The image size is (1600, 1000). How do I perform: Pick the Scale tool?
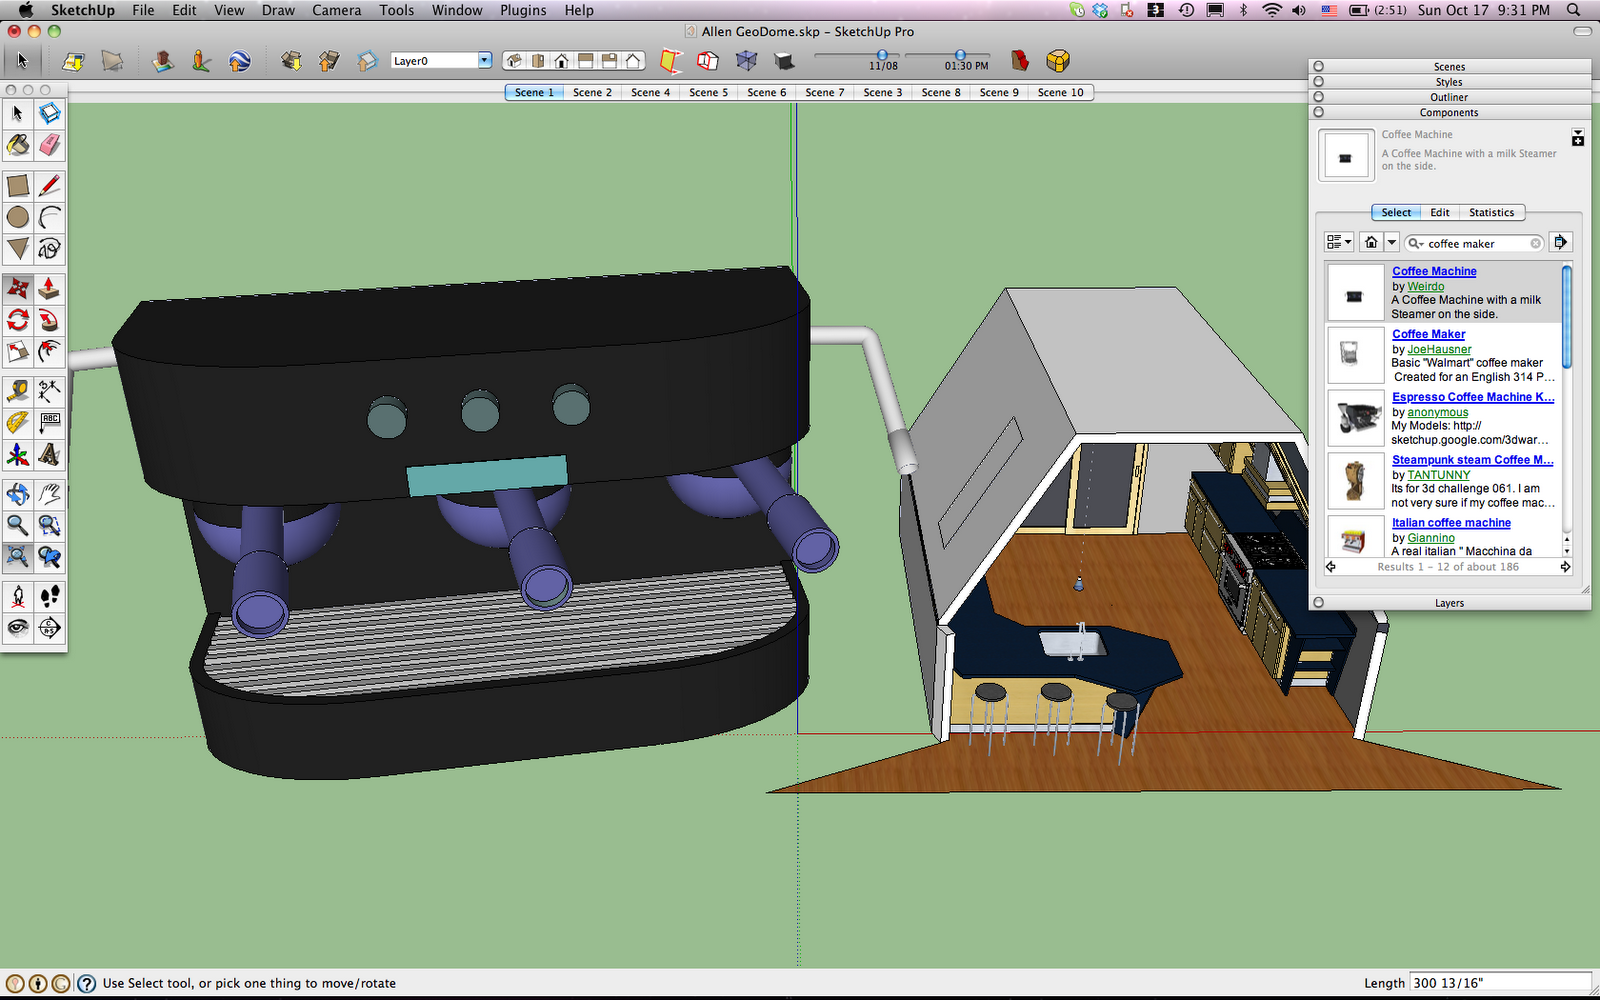(x=18, y=351)
